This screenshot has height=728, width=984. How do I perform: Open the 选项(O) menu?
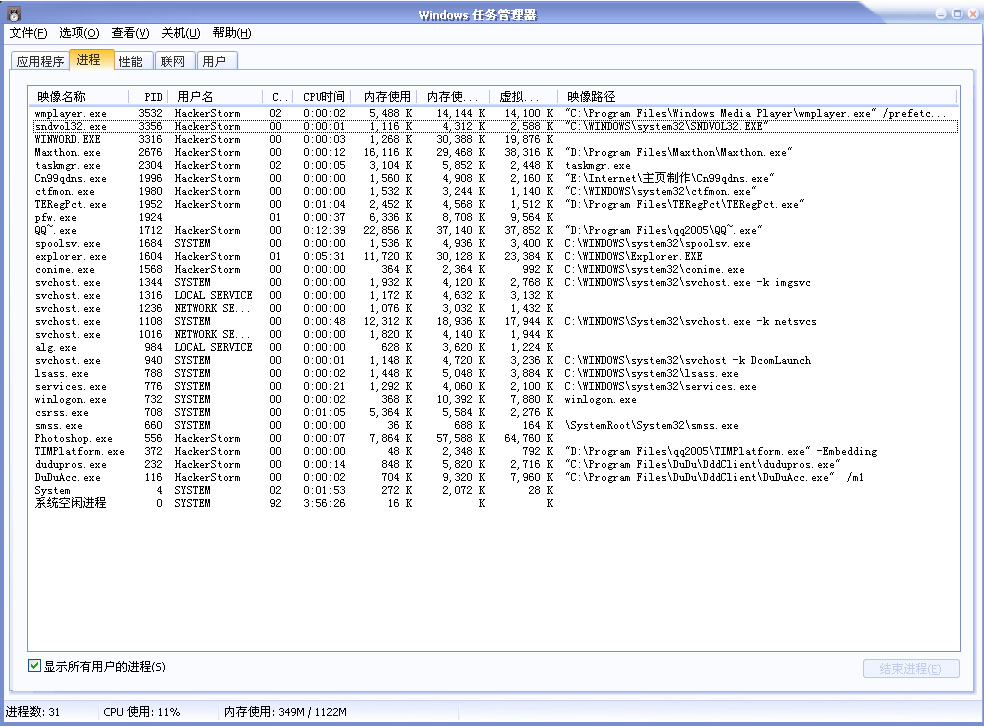(x=79, y=33)
